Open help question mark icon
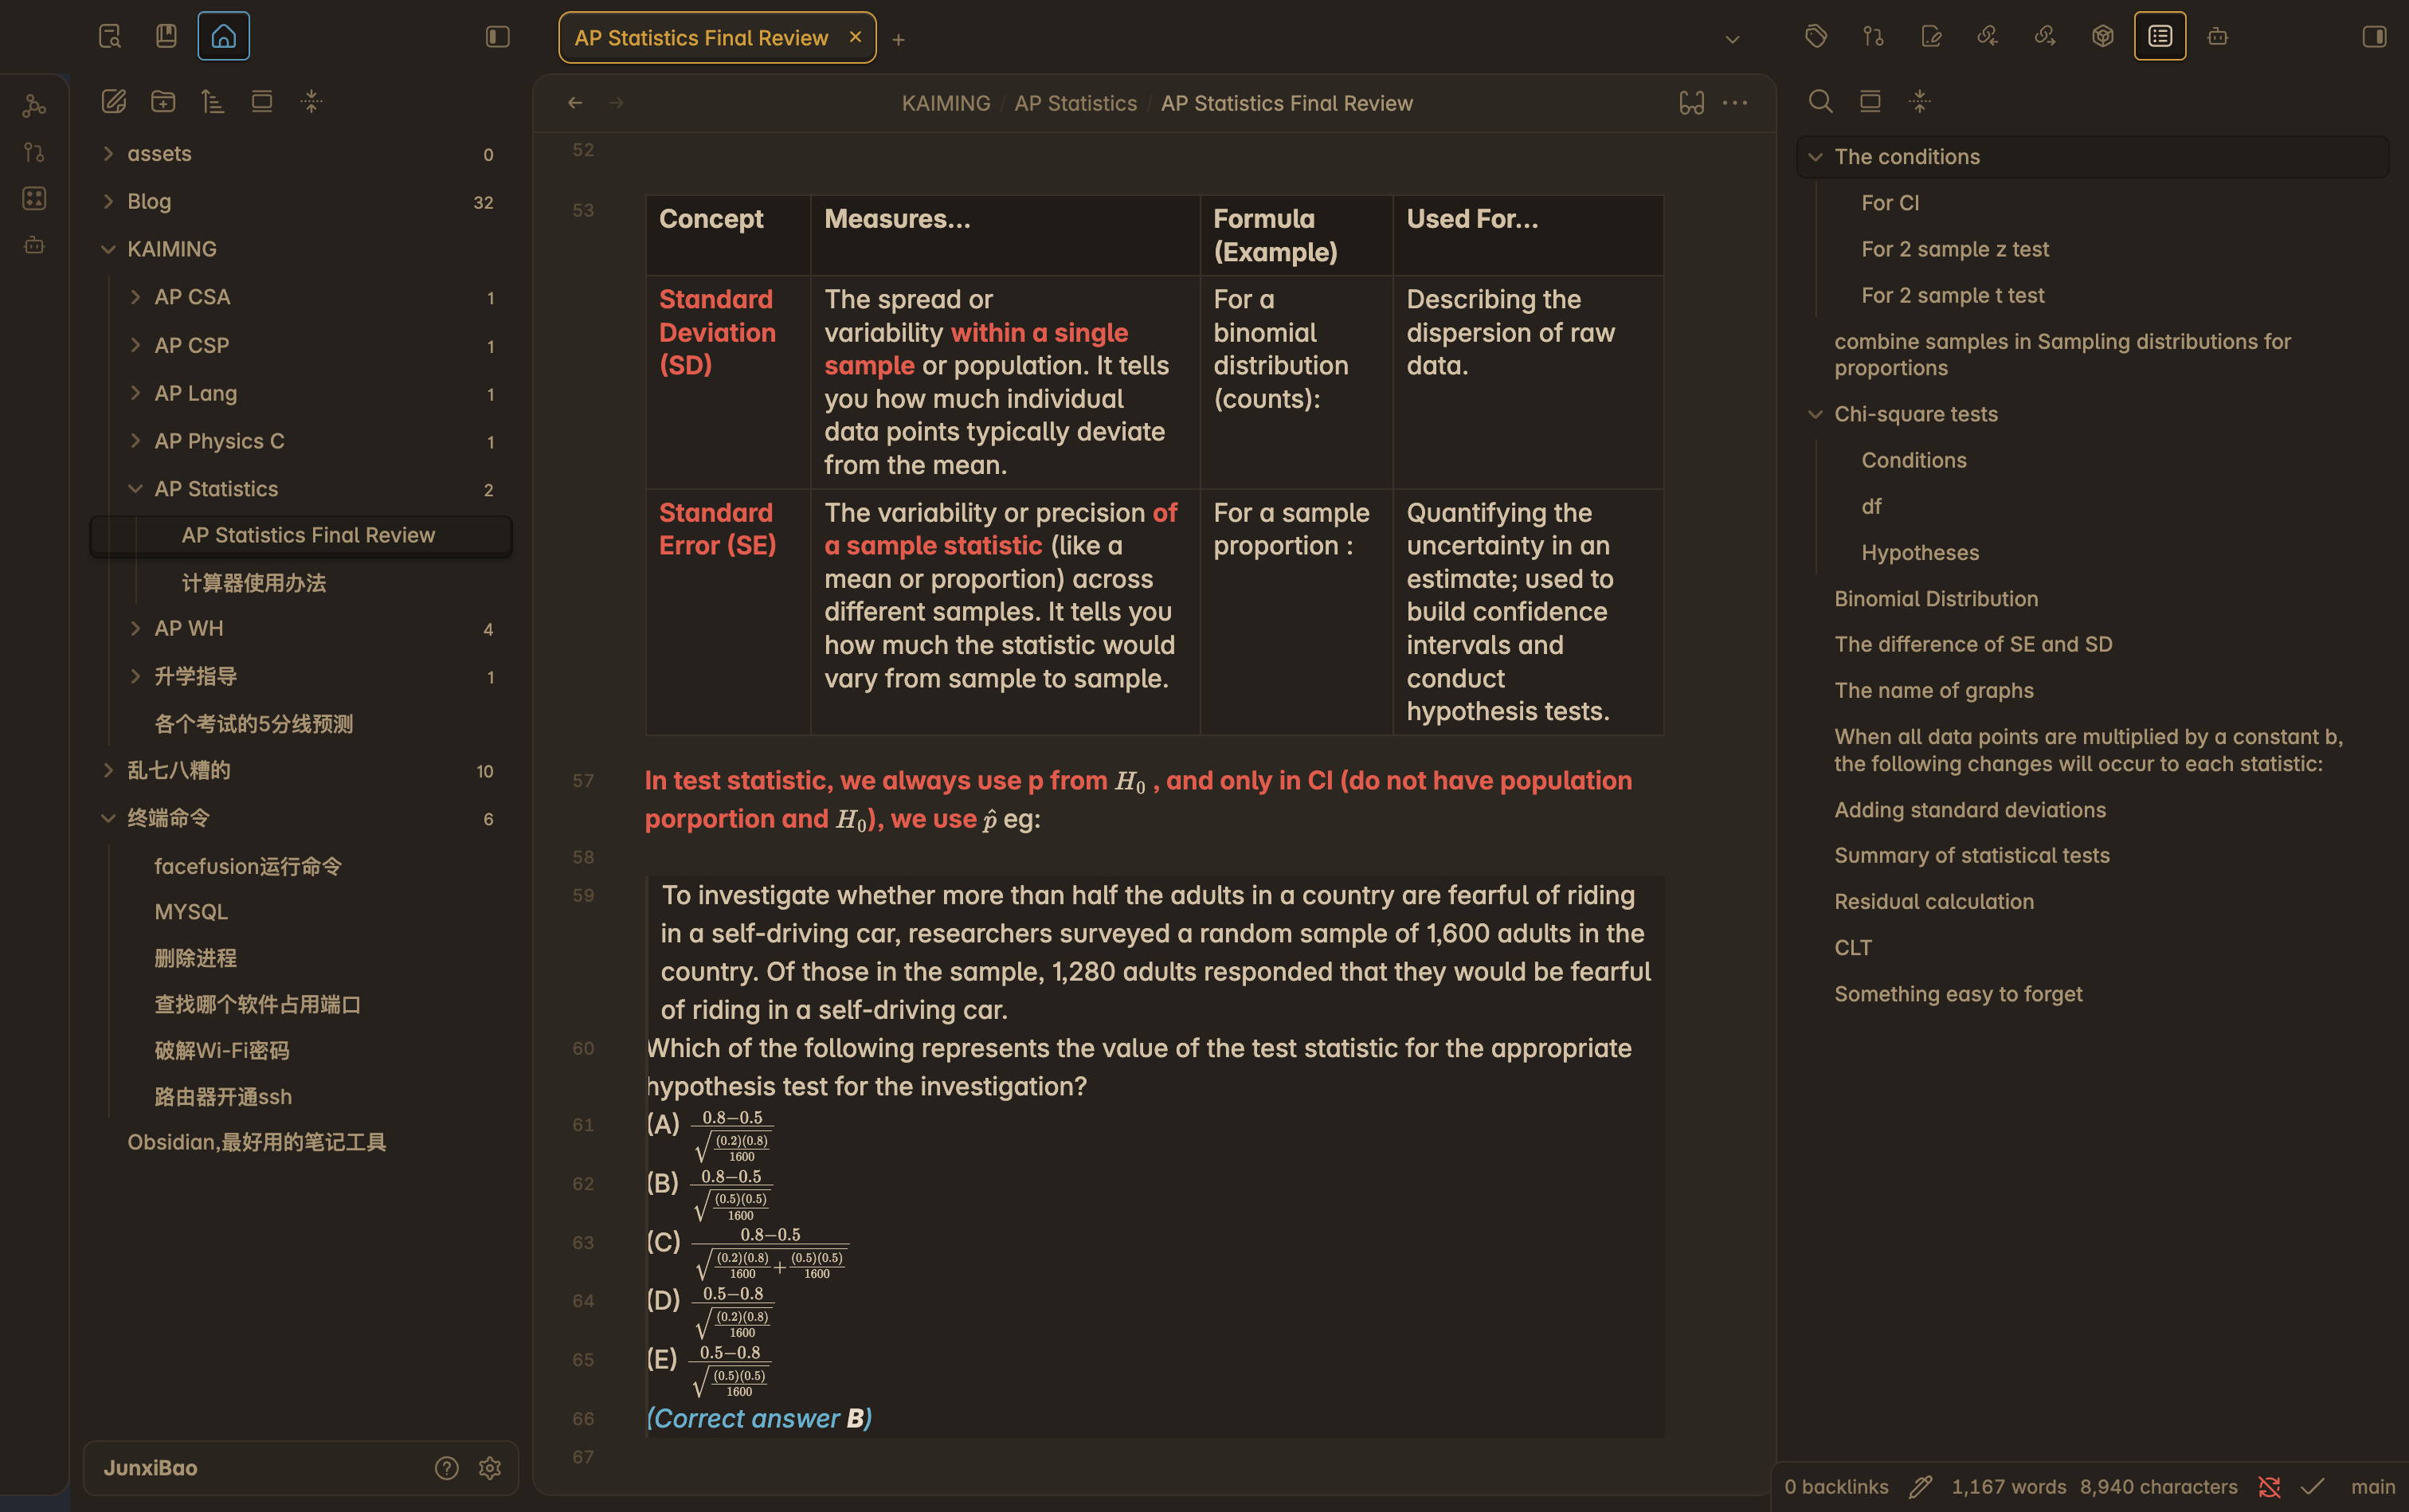Viewport: 2409px width, 1512px height. pos(446,1467)
